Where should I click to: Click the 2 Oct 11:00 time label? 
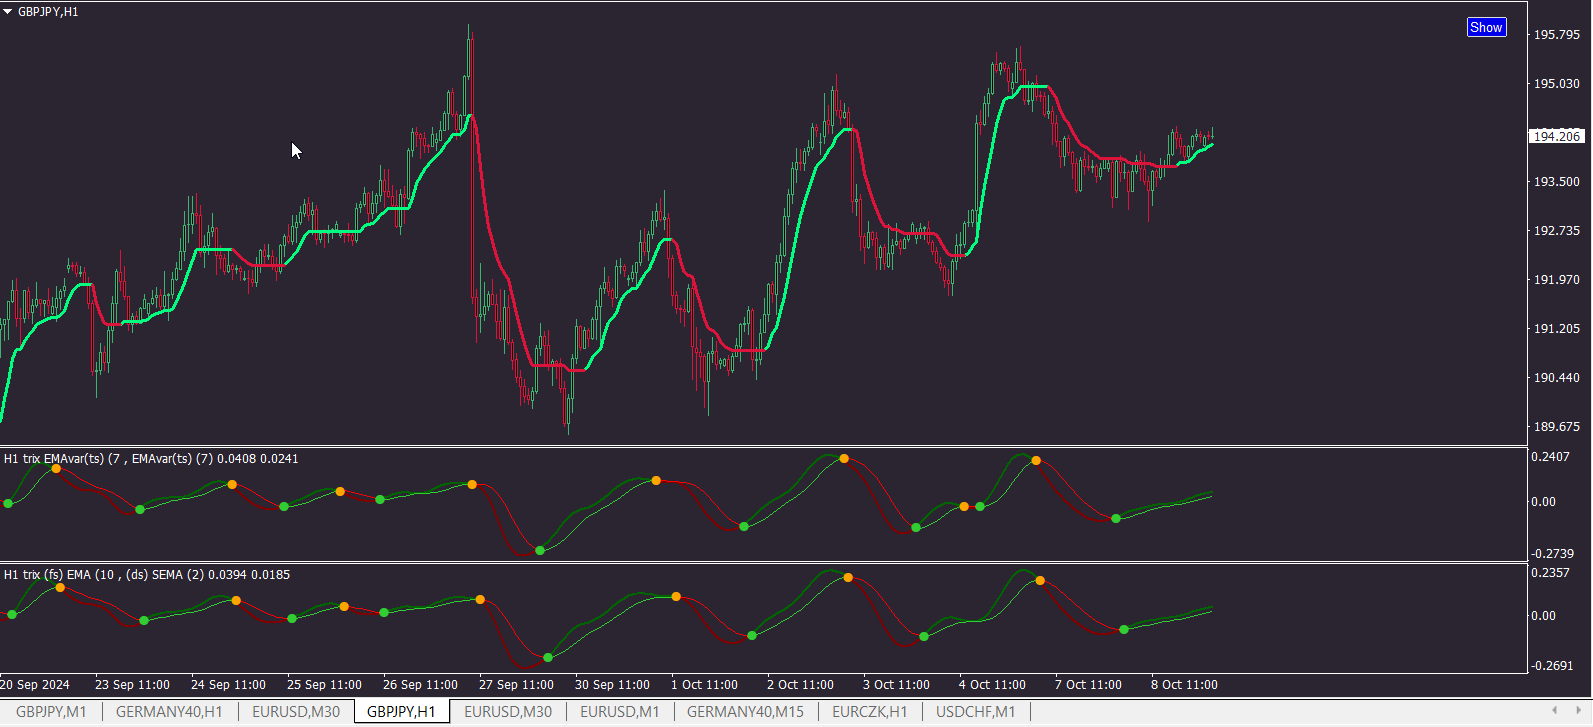point(801,685)
